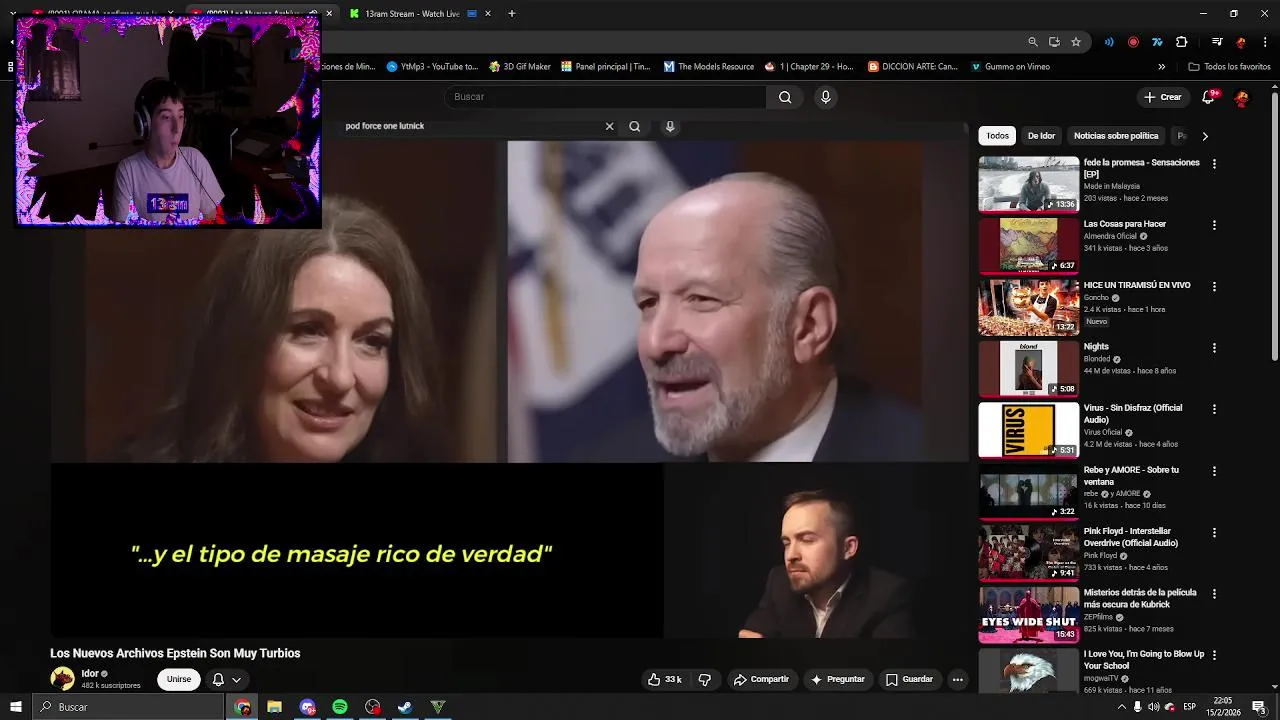
Task: Open options menu for 'Pink Floyd - Interstellar Overdrive'
Action: point(1214,532)
